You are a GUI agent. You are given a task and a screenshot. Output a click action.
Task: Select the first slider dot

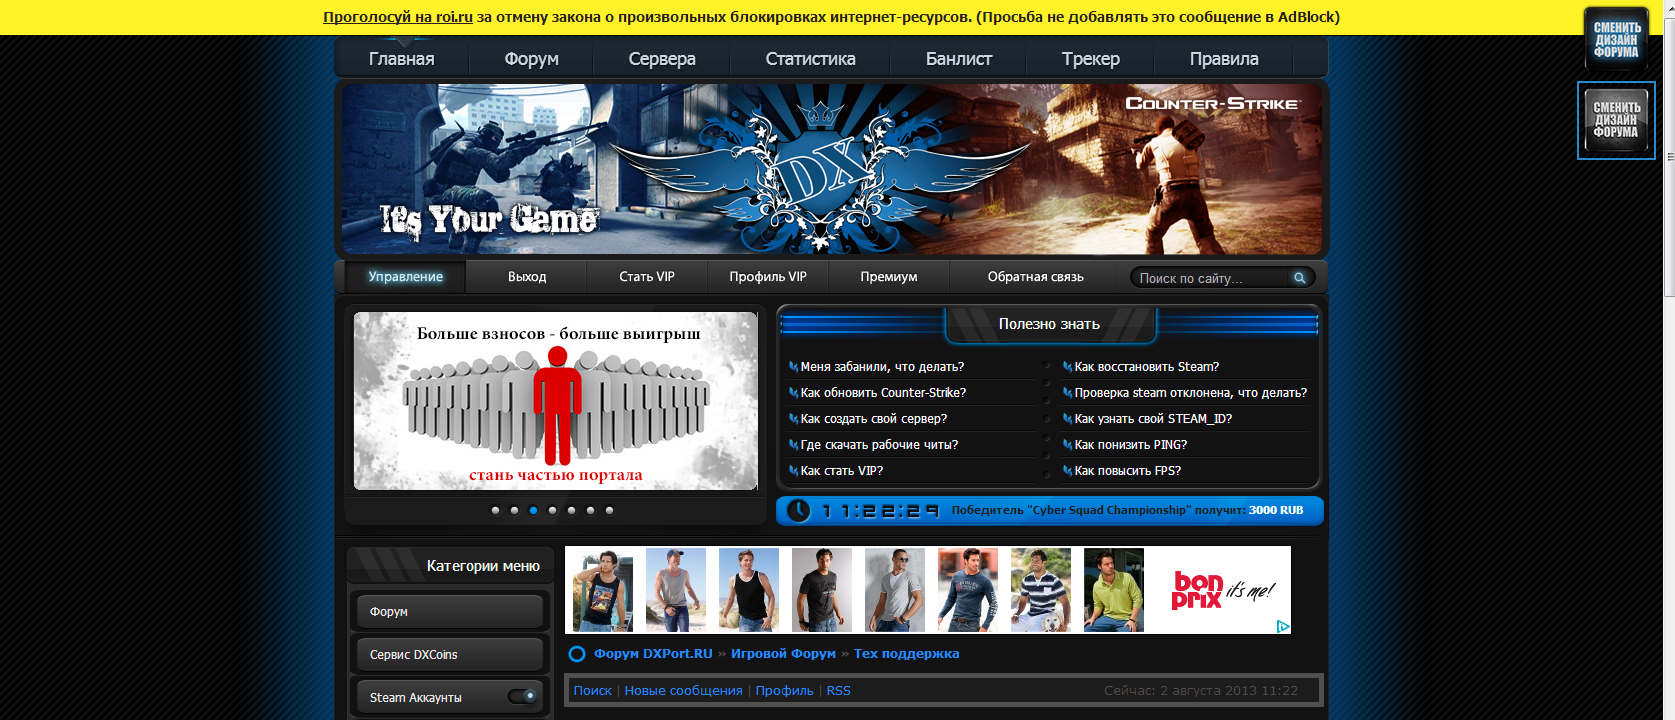point(495,510)
